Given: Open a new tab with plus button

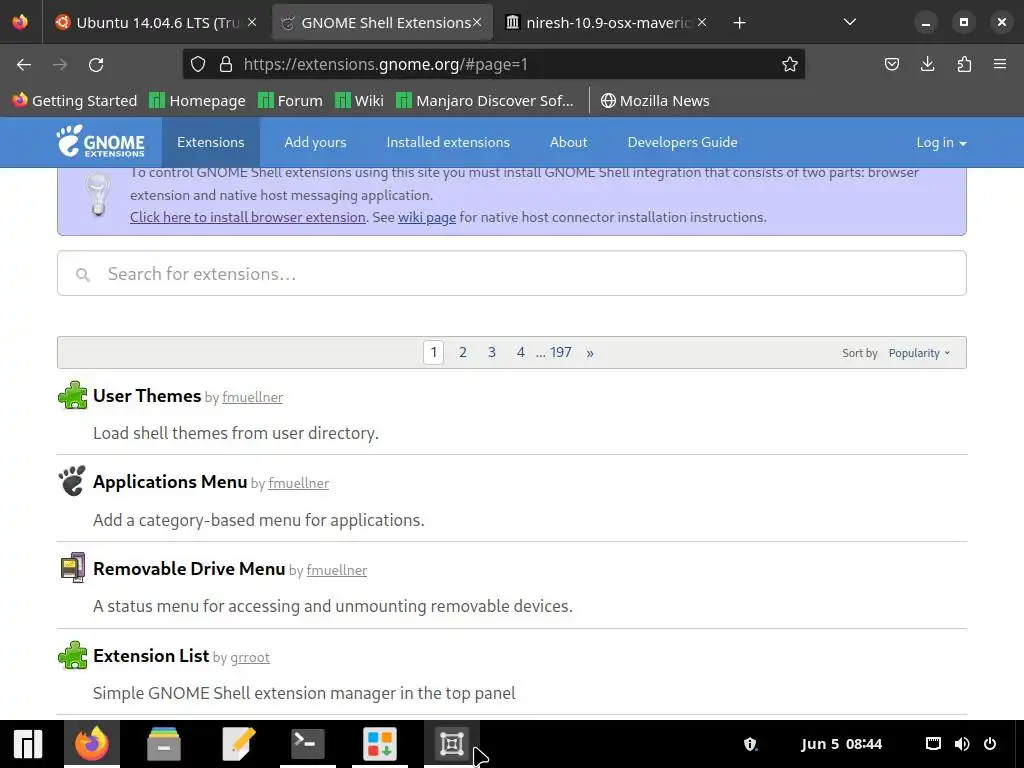Looking at the screenshot, I should click(x=739, y=23).
